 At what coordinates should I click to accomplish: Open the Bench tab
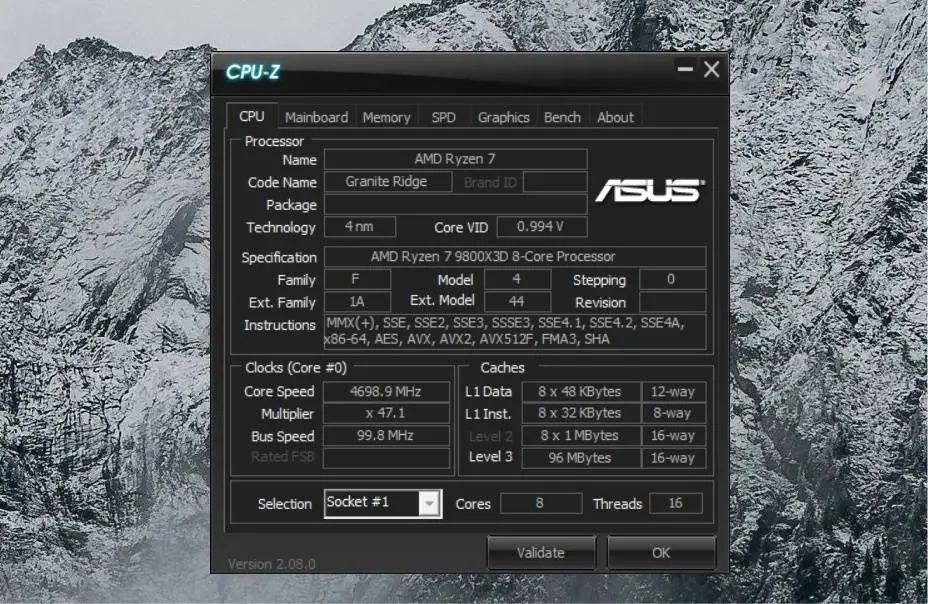click(562, 117)
